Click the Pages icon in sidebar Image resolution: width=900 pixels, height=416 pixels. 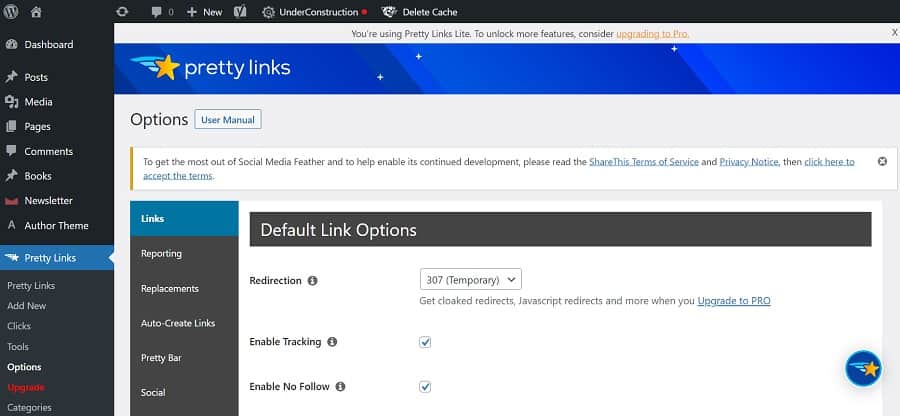[x=11, y=126]
